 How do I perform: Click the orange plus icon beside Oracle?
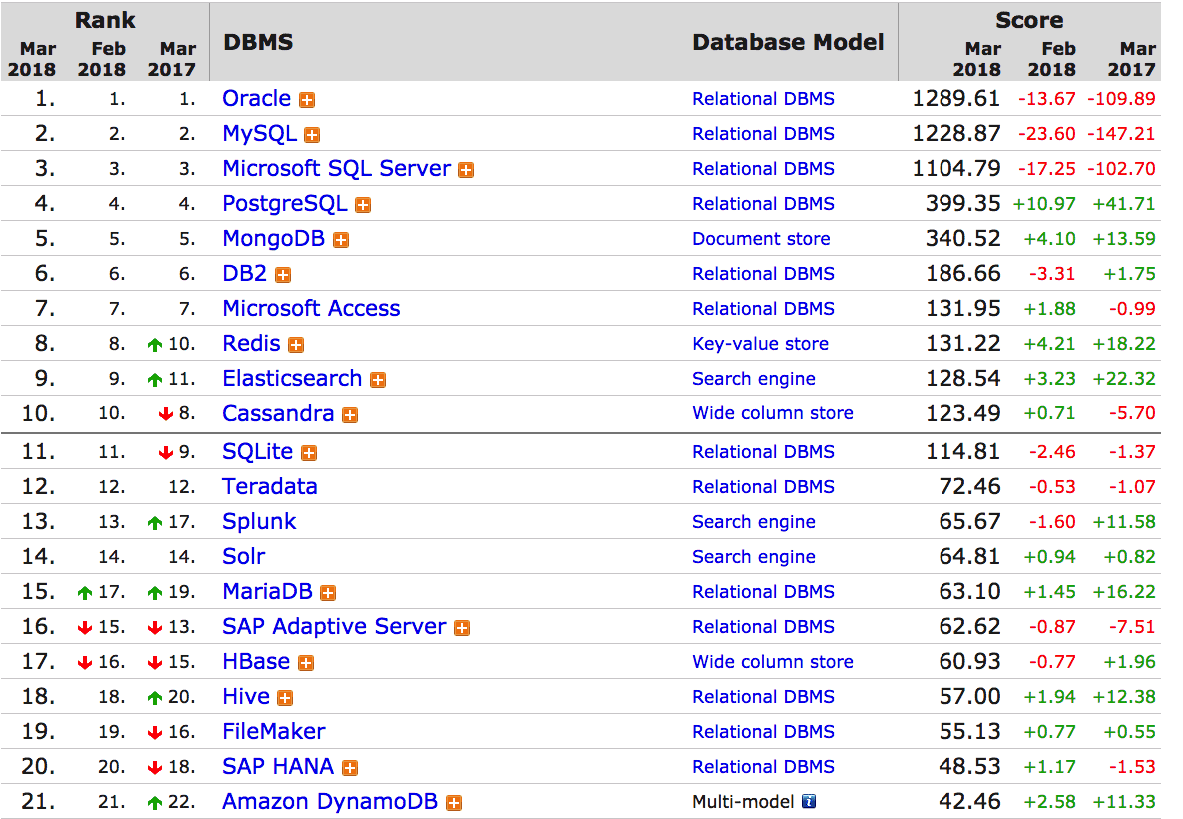click(307, 100)
